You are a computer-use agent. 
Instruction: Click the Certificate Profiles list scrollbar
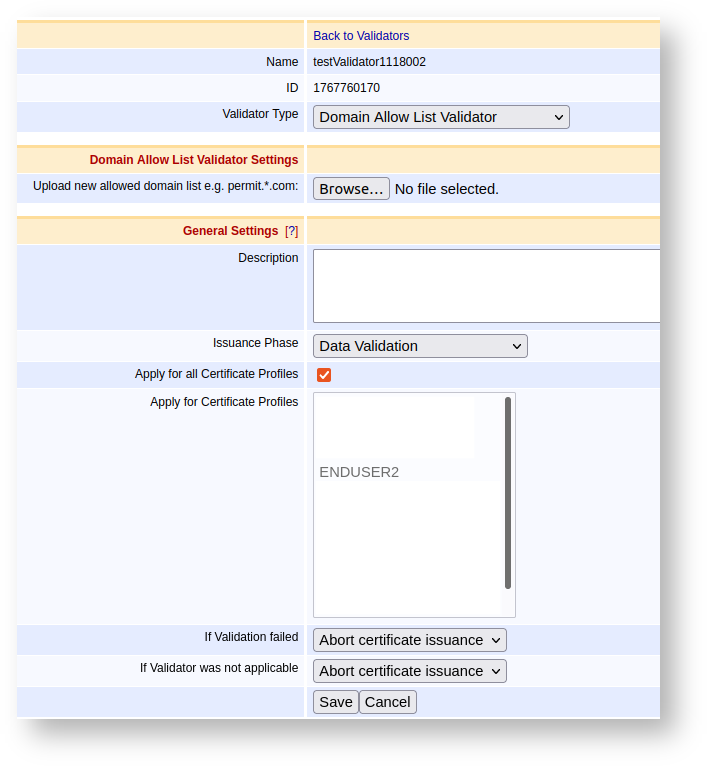(508, 492)
